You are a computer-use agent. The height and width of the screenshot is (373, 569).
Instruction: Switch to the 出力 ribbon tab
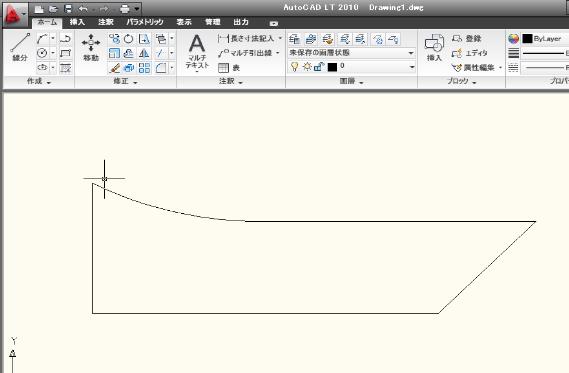click(x=241, y=22)
